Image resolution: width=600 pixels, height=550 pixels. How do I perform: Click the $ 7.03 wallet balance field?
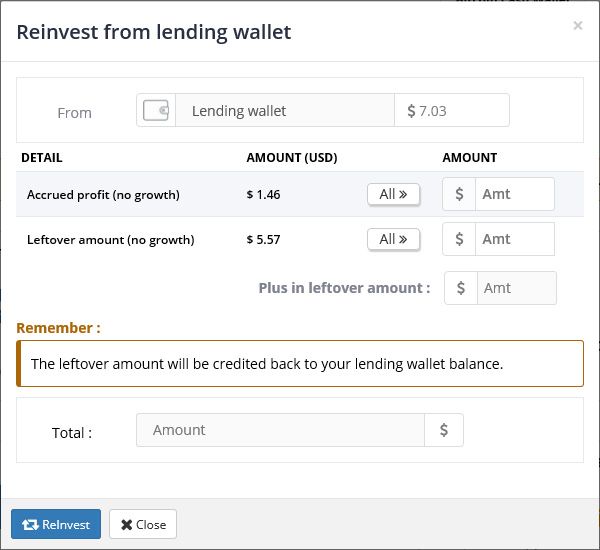[x=452, y=111]
